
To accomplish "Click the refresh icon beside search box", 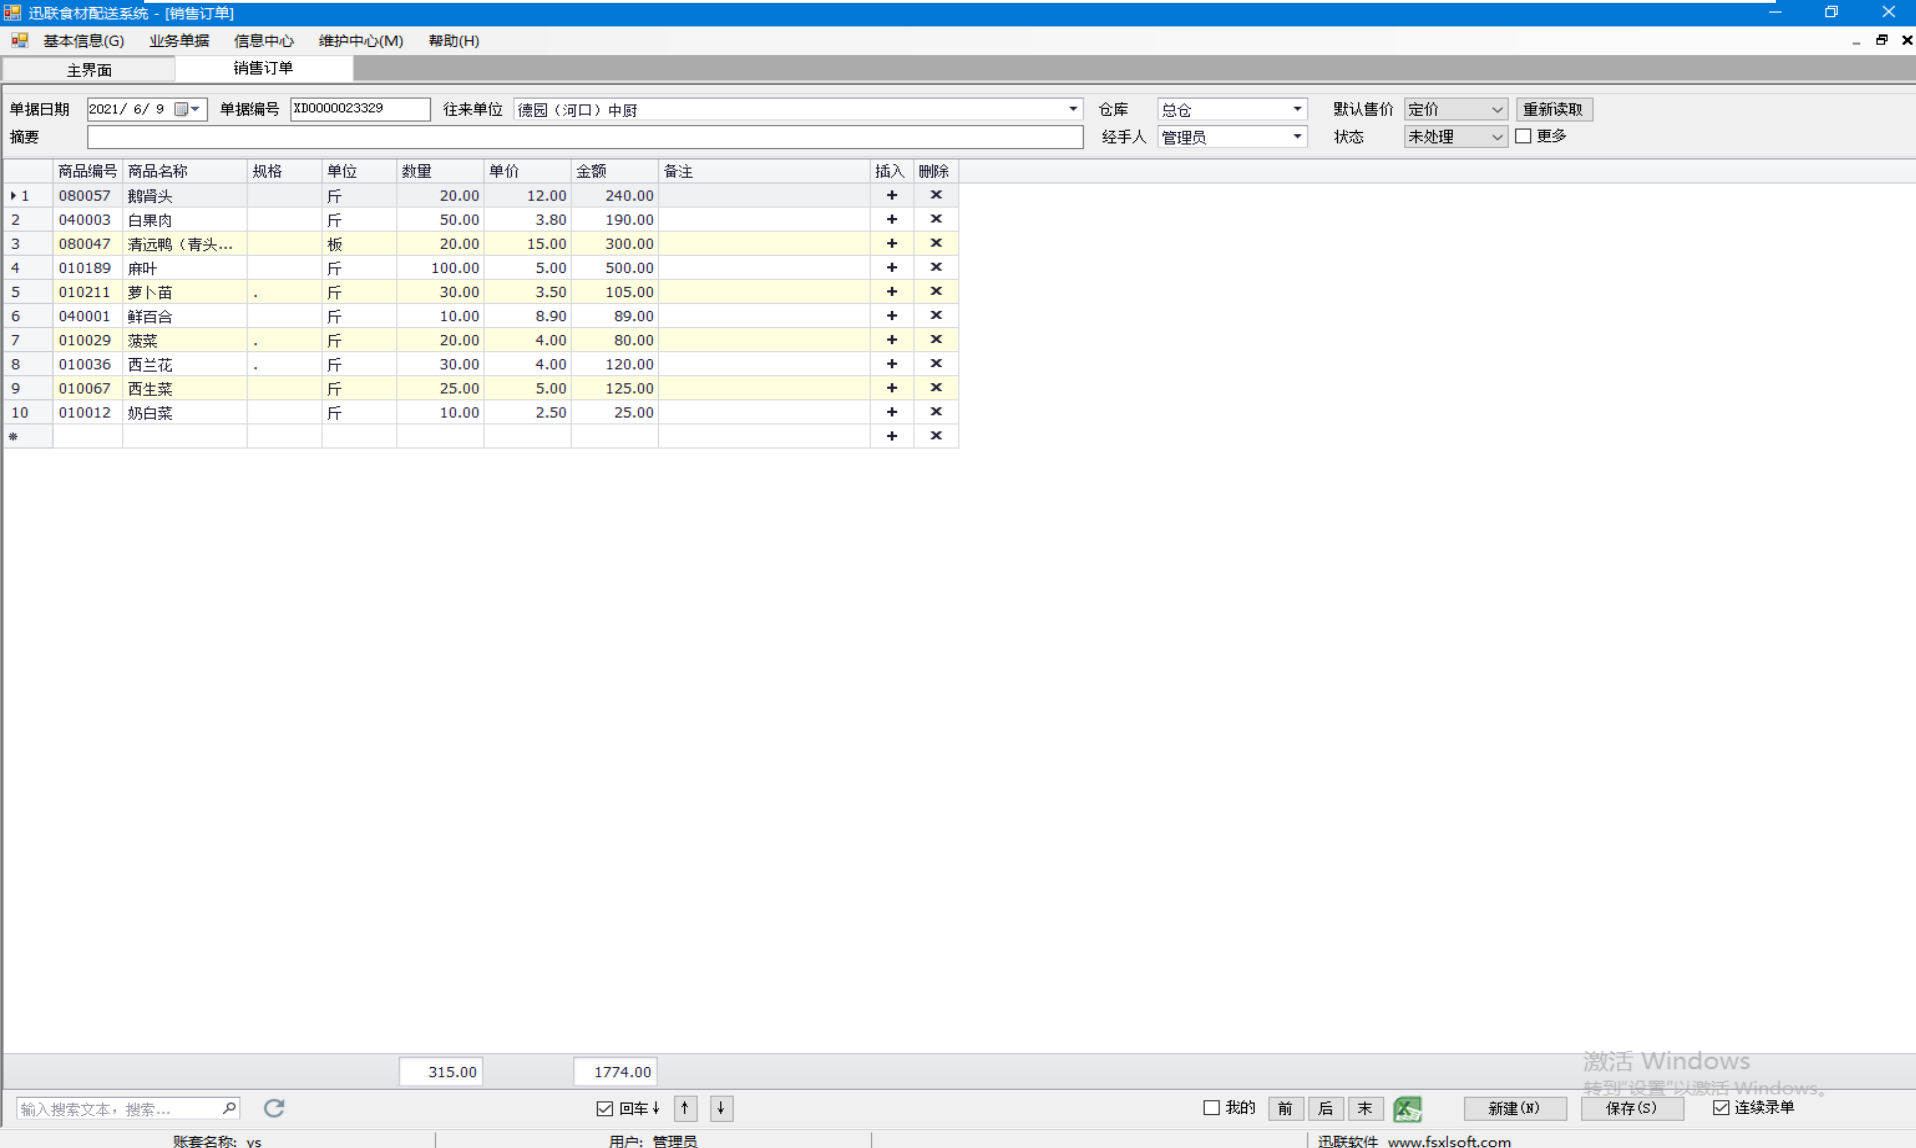I will point(274,1108).
